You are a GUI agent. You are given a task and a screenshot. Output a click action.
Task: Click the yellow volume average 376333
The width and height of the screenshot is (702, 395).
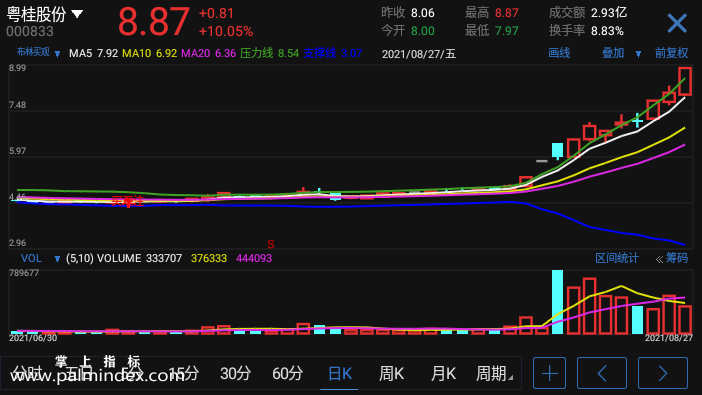[x=209, y=258]
